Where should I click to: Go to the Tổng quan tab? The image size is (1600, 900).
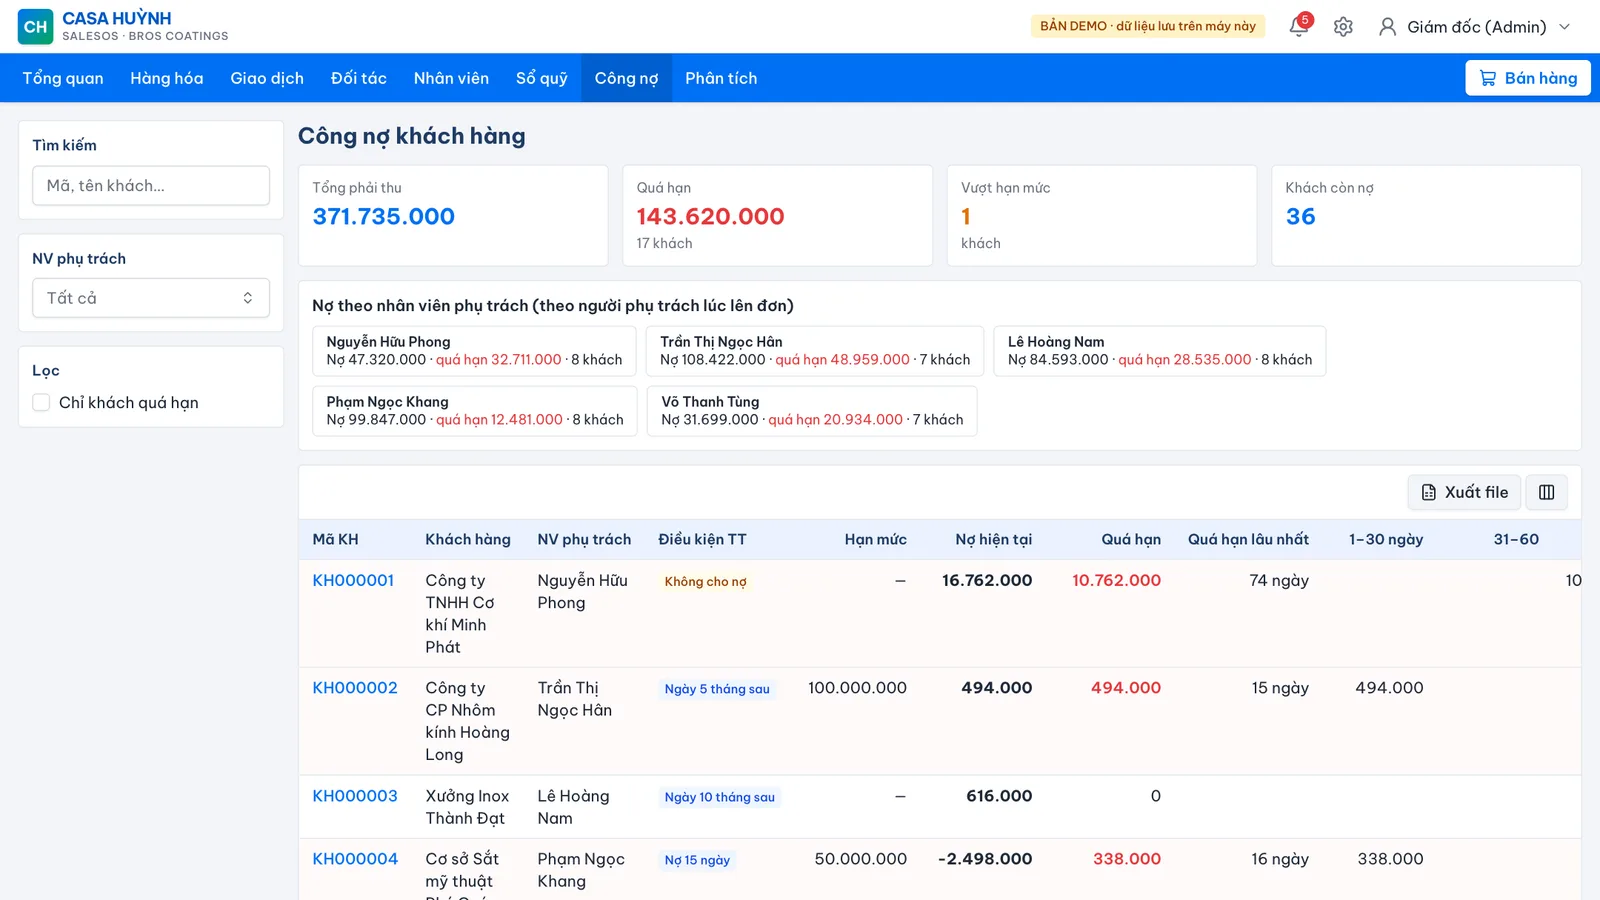63,78
